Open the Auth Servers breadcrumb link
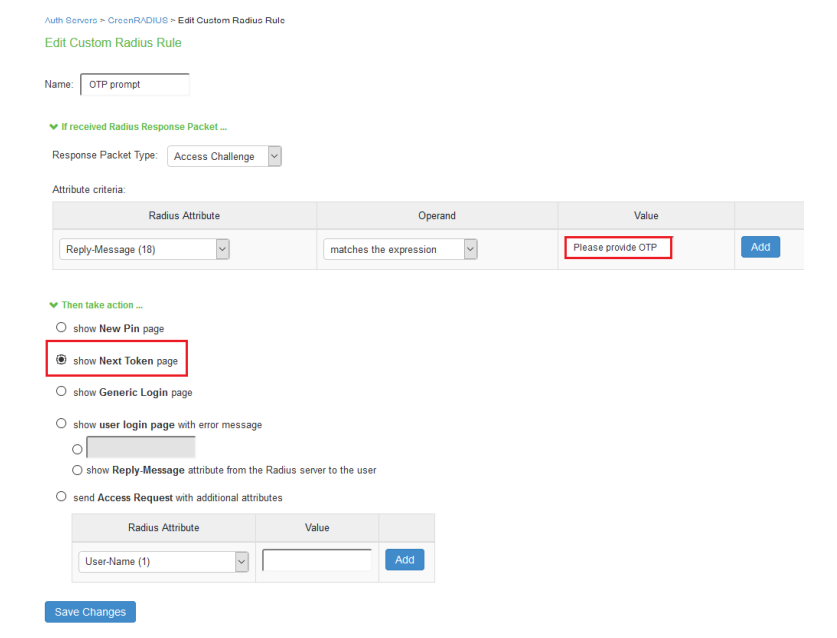Viewport: 837px width, 638px height. (68, 21)
